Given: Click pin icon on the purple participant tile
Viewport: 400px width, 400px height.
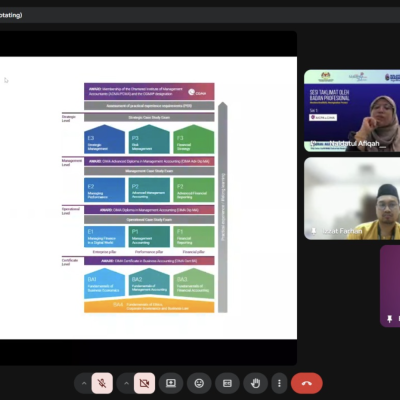Looking at the screenshot, I should (389, 319).
